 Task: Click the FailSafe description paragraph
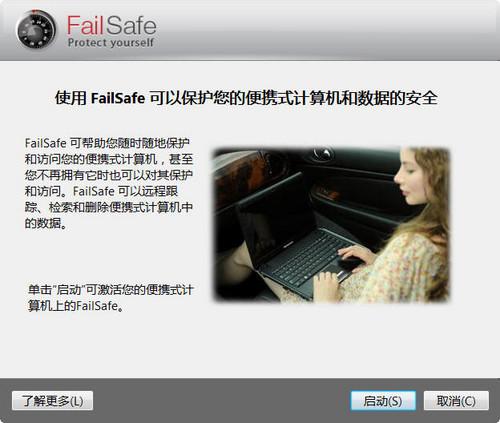pyautogui.click(x=109, y=183)
